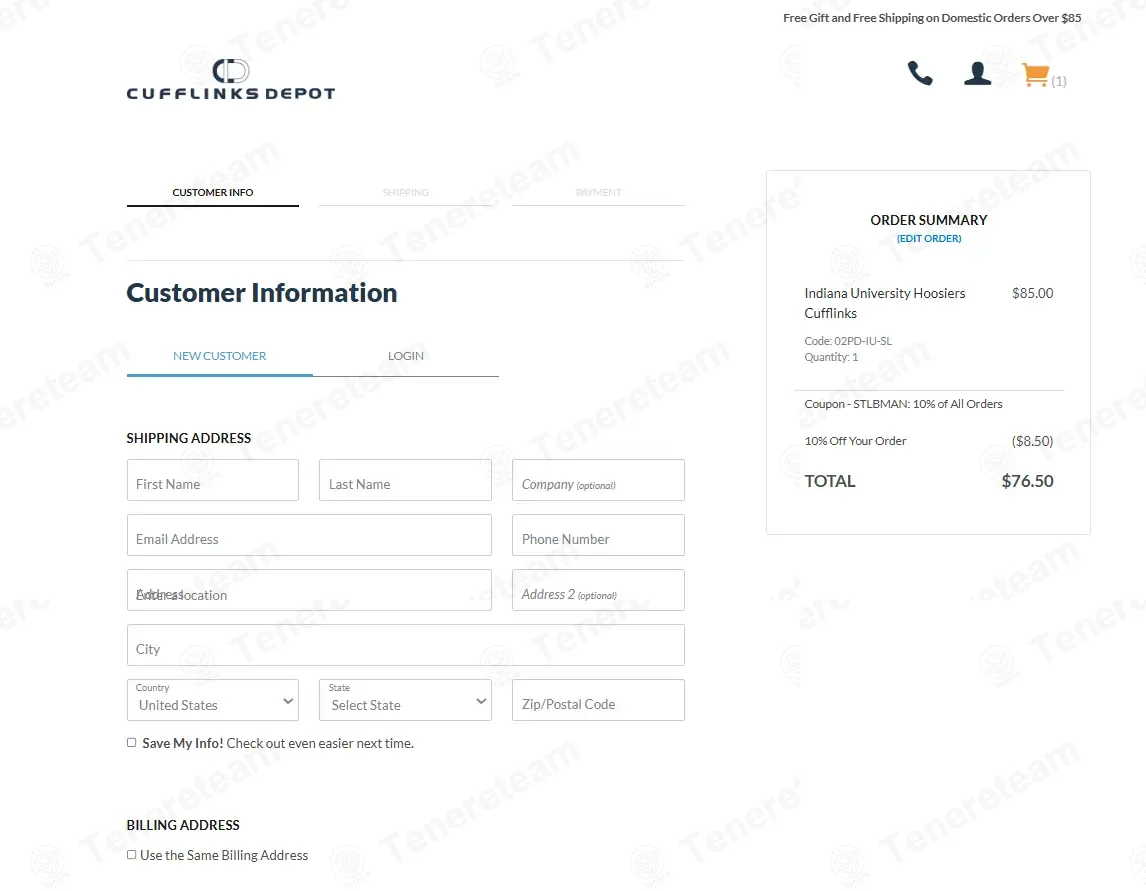Select the Phone Number field

[599, 535]
